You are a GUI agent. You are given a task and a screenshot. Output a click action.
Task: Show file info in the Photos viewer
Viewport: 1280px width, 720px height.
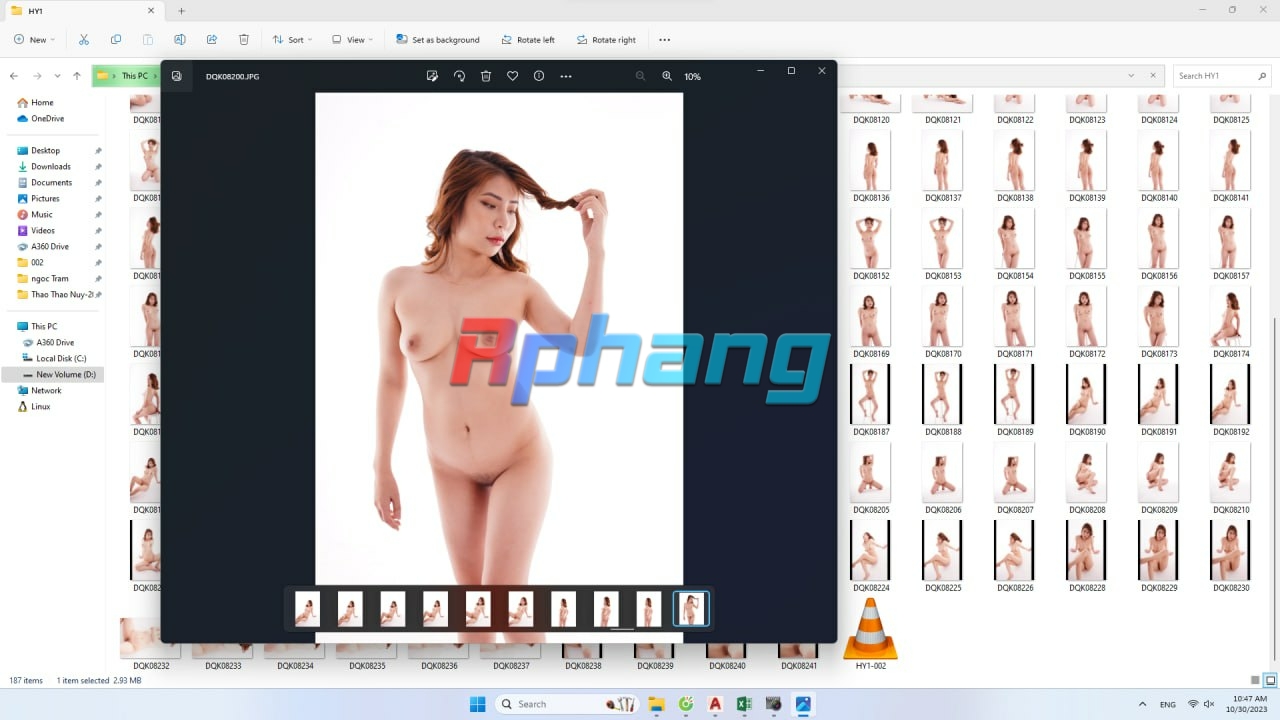[539, 76]
